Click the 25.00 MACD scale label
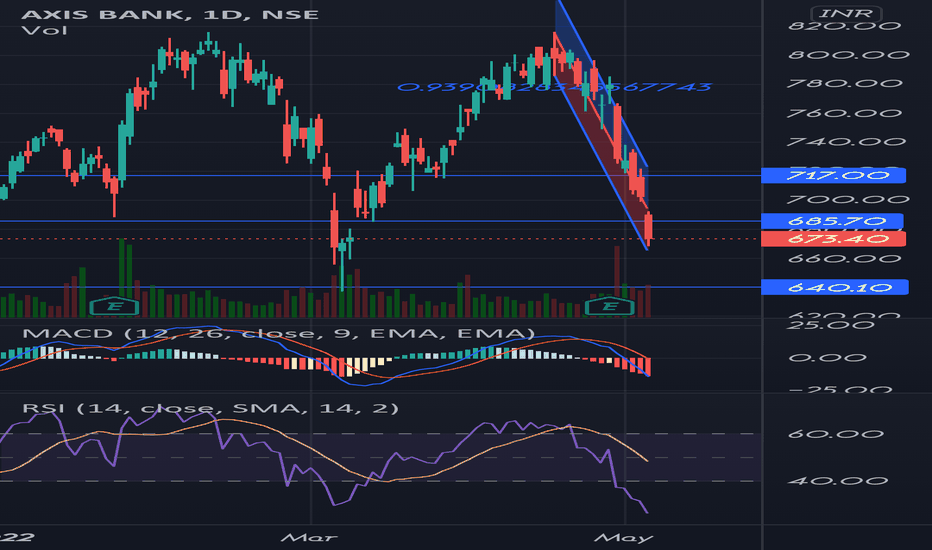The width and height of the screenshot is (932, 550). (831, 325)
